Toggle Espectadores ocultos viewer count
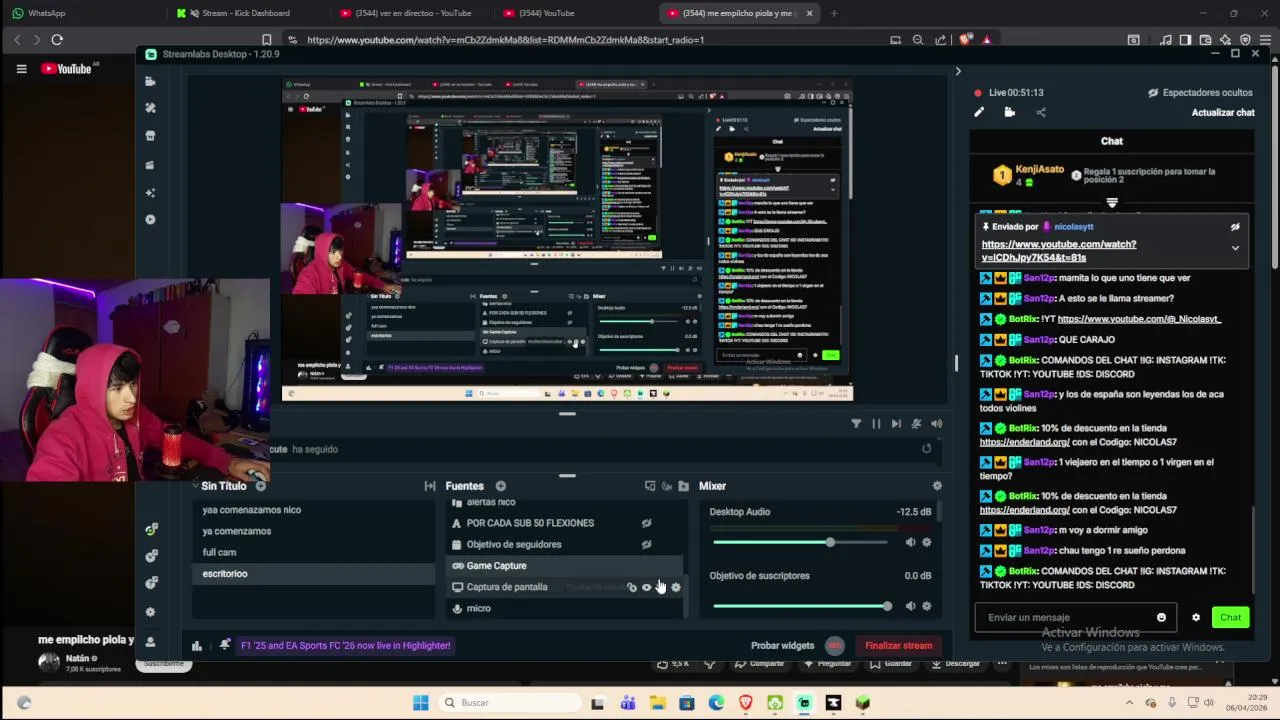Viewport: 1280px width, 720px height. click(1200, 92)
